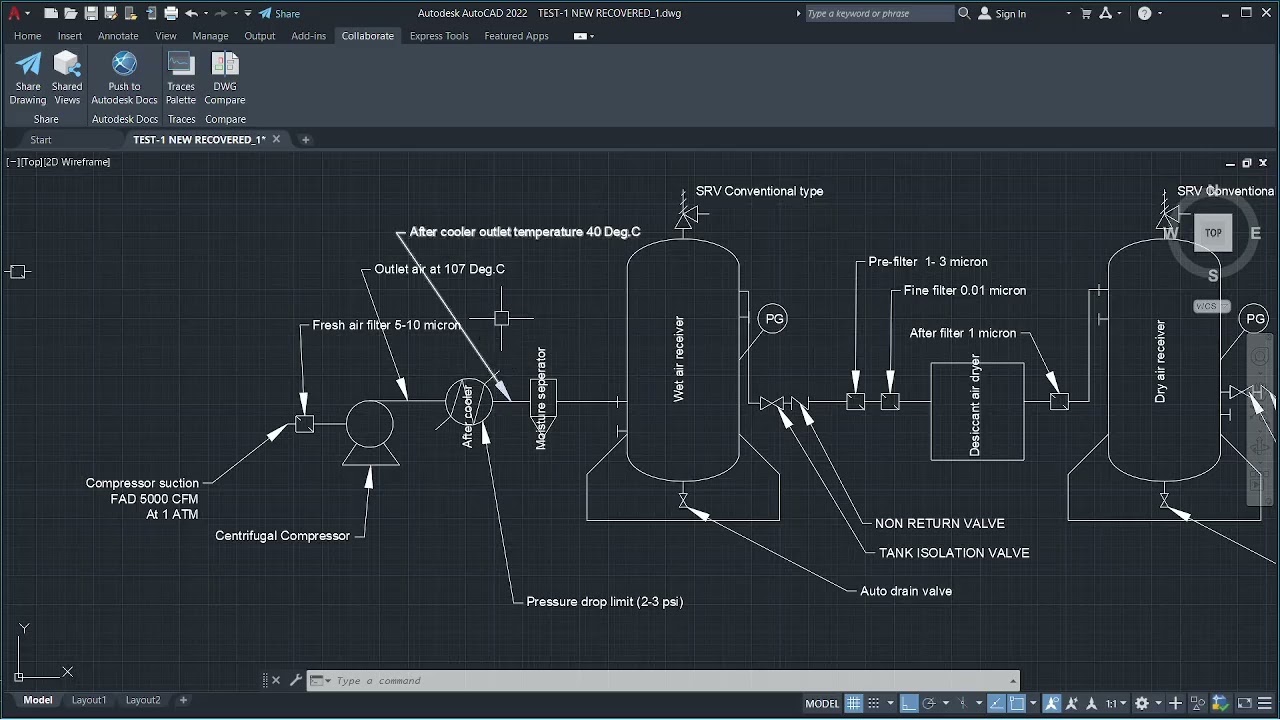This screenshot has width=1280, height=720.
Task: Click Sign In button
Action: click(x=1002, y=14)
